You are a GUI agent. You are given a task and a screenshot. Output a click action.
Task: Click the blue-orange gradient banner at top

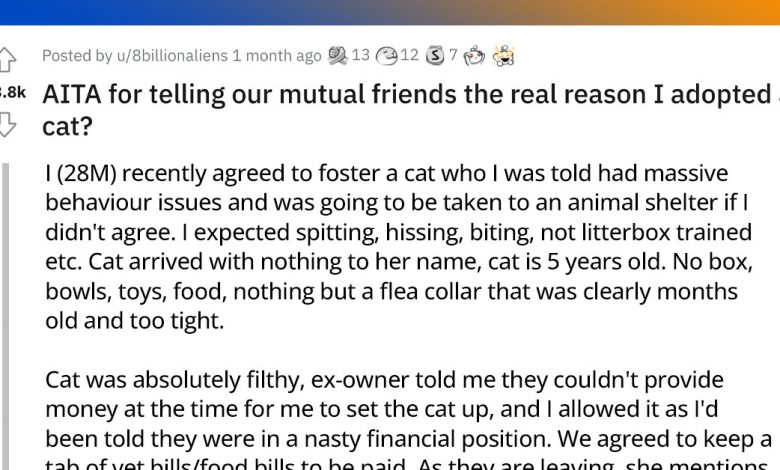point(390,12)
